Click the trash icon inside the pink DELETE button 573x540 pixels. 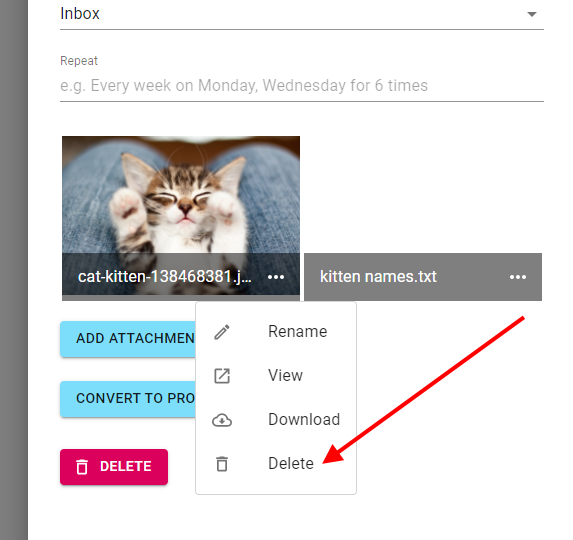tap(82, 467)
